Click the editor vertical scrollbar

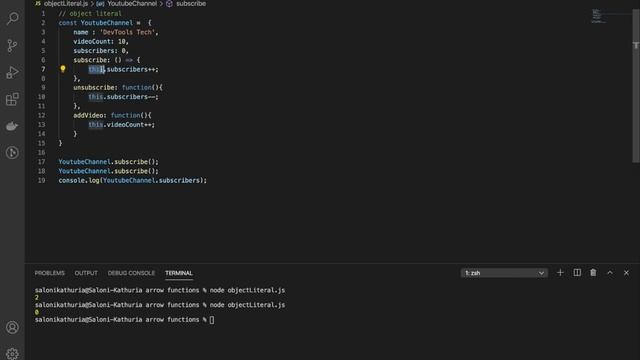[x=636, y=86]
